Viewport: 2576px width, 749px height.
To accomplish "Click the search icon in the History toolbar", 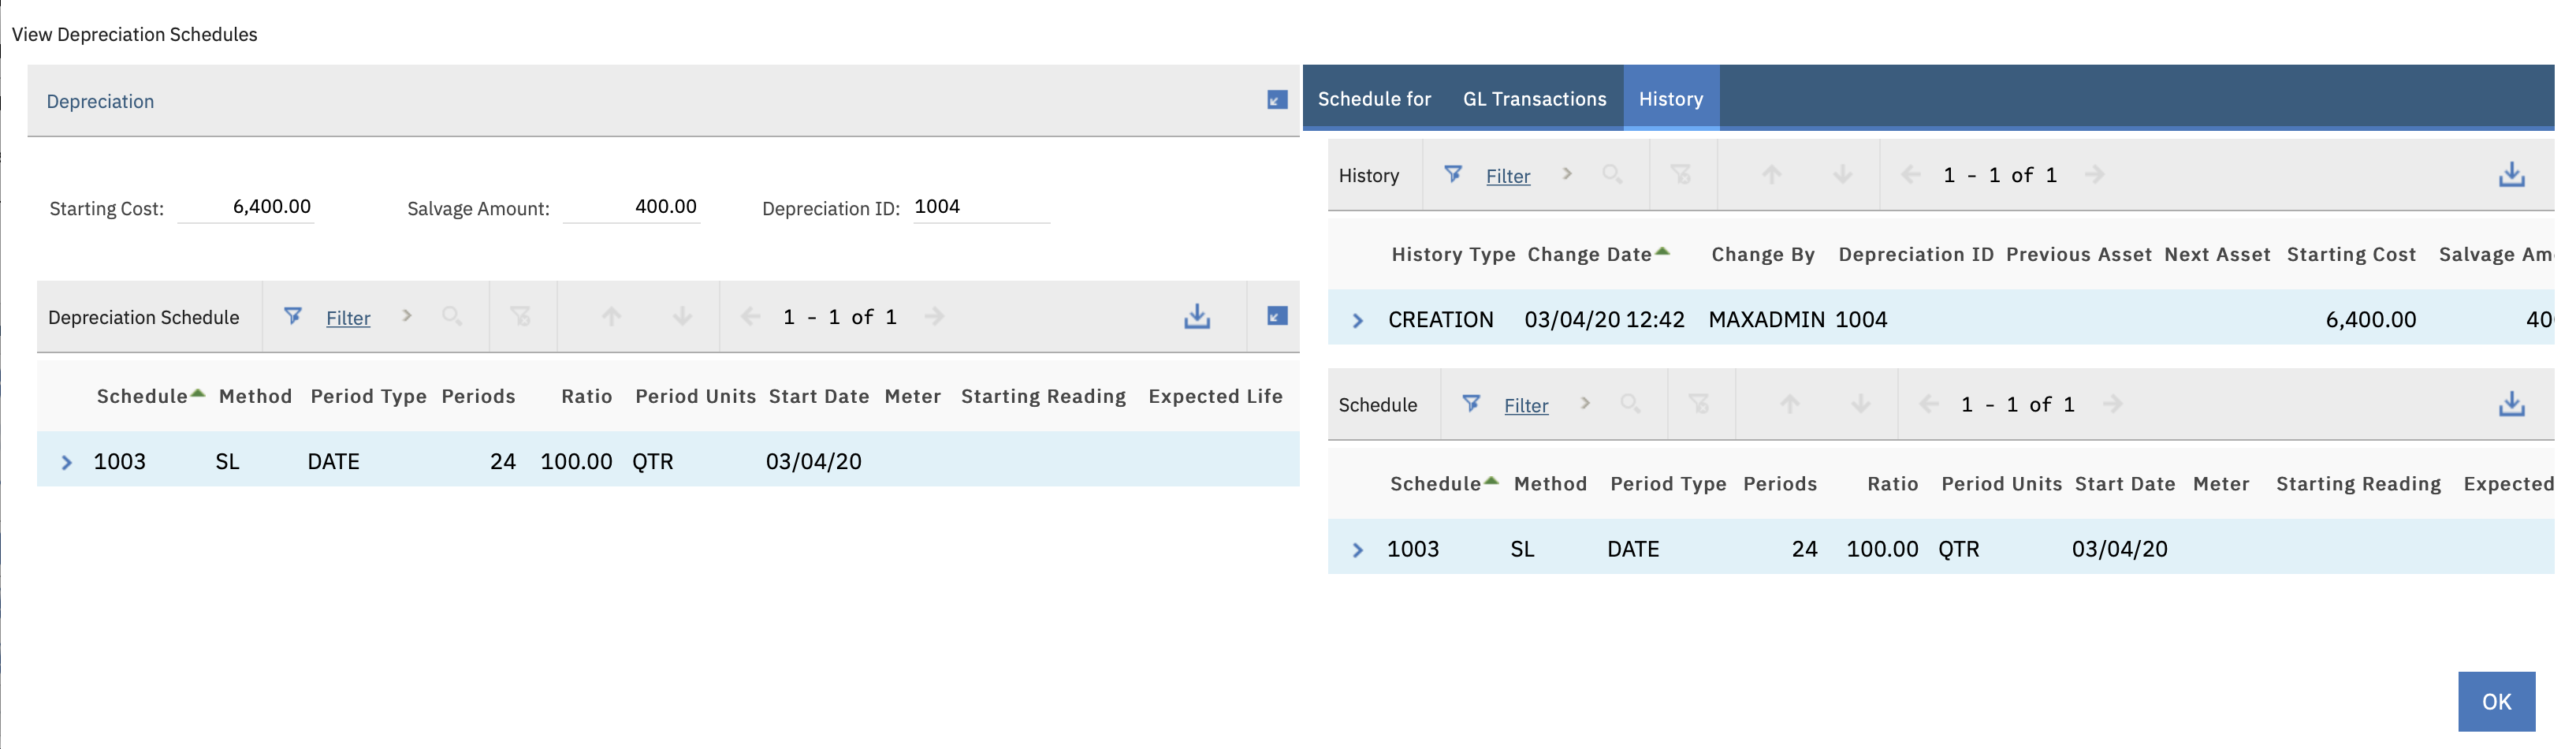I will click(1612, 175).
